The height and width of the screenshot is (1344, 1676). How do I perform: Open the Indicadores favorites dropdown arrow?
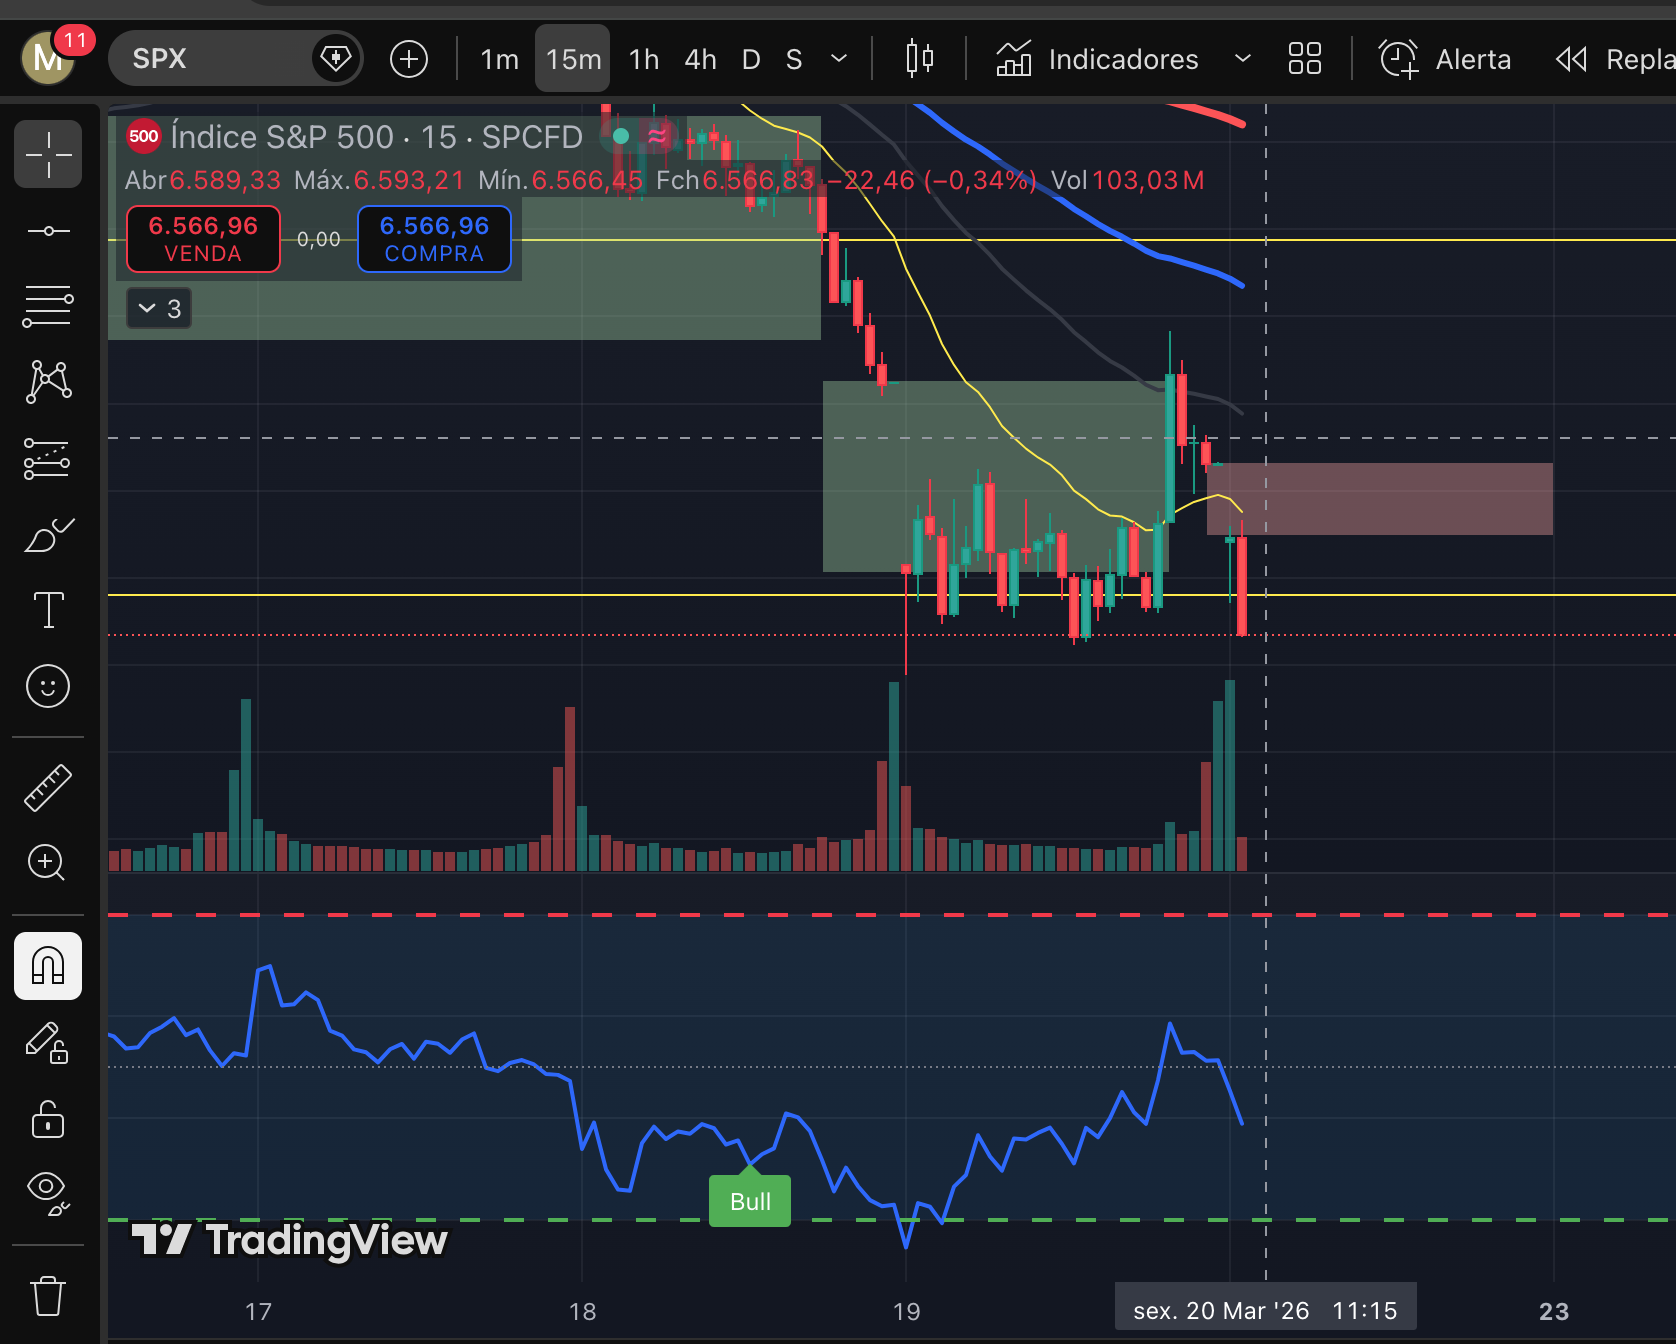coord(1242,59)
